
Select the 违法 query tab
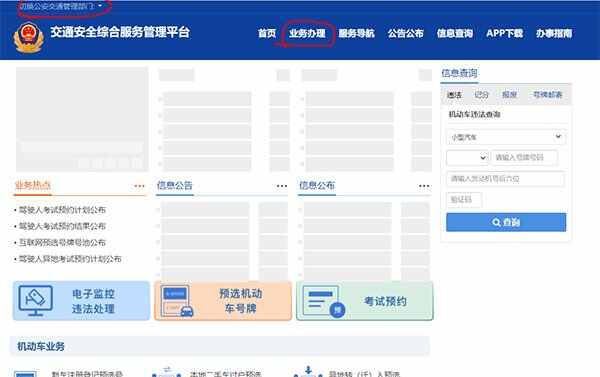coord(454,95)
